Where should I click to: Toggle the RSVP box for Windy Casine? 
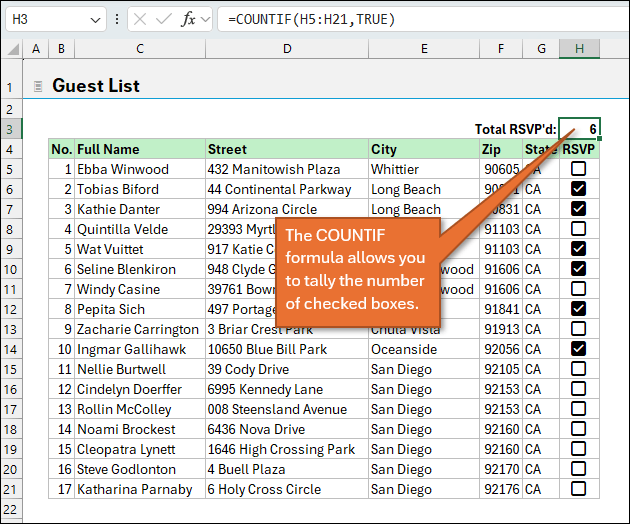pyautogui.click(x=578, y=289)
